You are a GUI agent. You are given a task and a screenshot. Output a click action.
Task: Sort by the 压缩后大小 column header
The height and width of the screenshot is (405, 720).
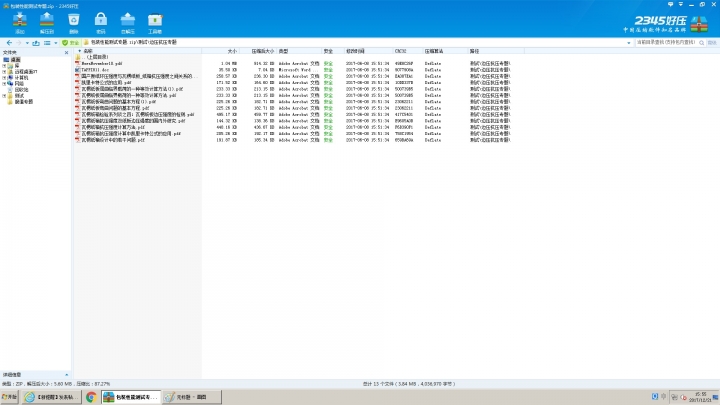coord(262,50)
